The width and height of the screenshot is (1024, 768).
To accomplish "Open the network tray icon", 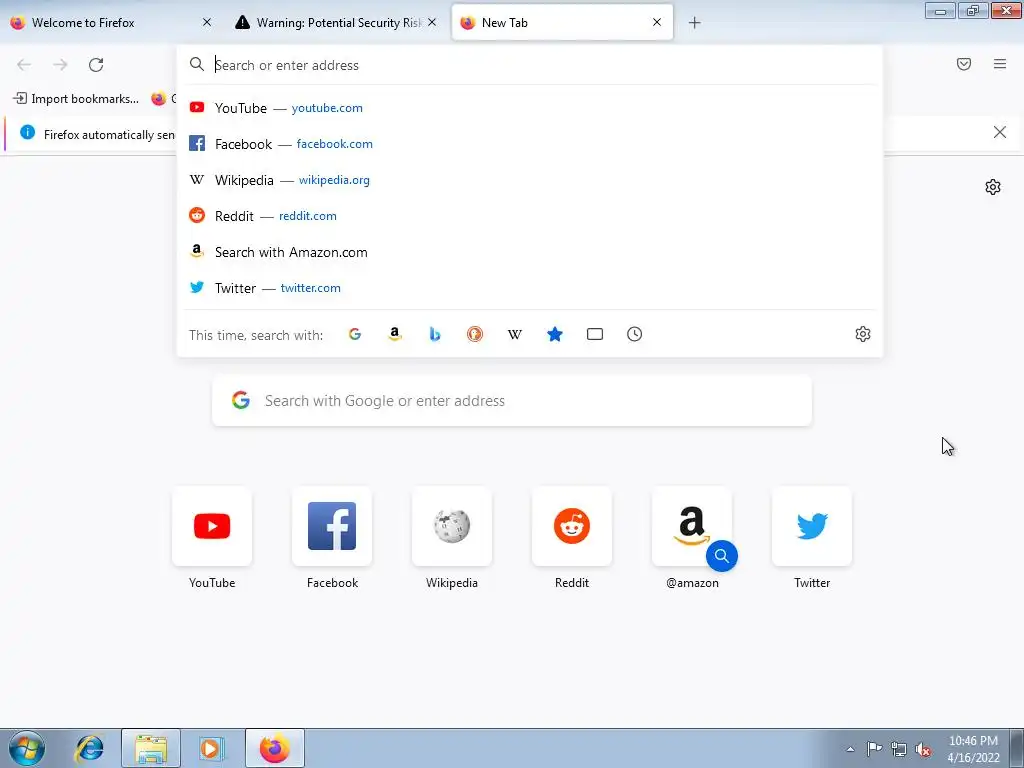I will click(x=899, y=749).
